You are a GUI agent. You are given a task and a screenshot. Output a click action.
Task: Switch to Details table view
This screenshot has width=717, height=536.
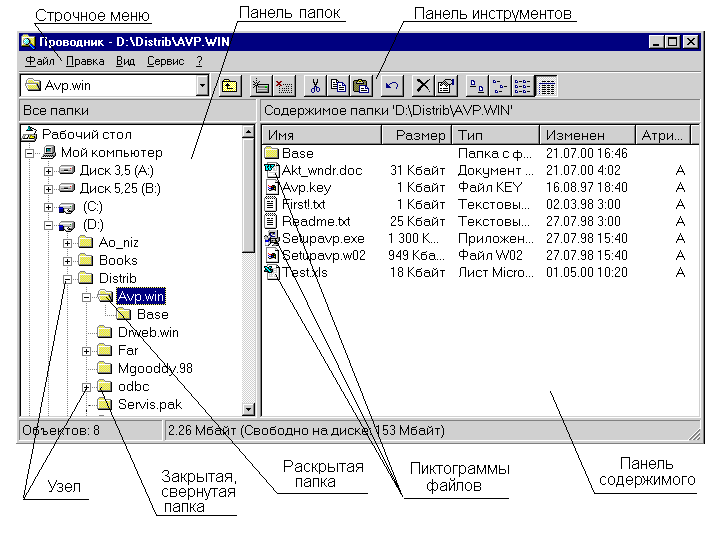pyautogui.click(x=546, y=86)
